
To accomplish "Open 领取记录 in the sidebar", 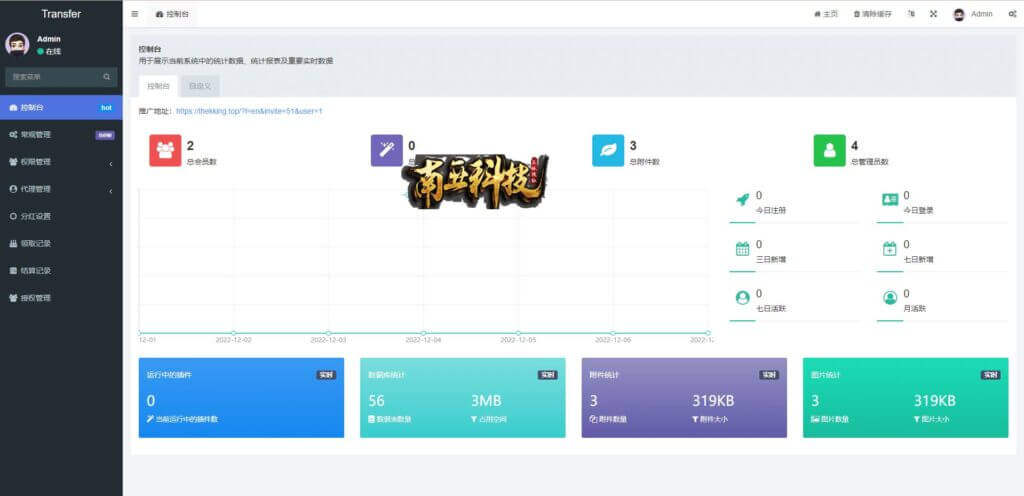I will [61, 243].
